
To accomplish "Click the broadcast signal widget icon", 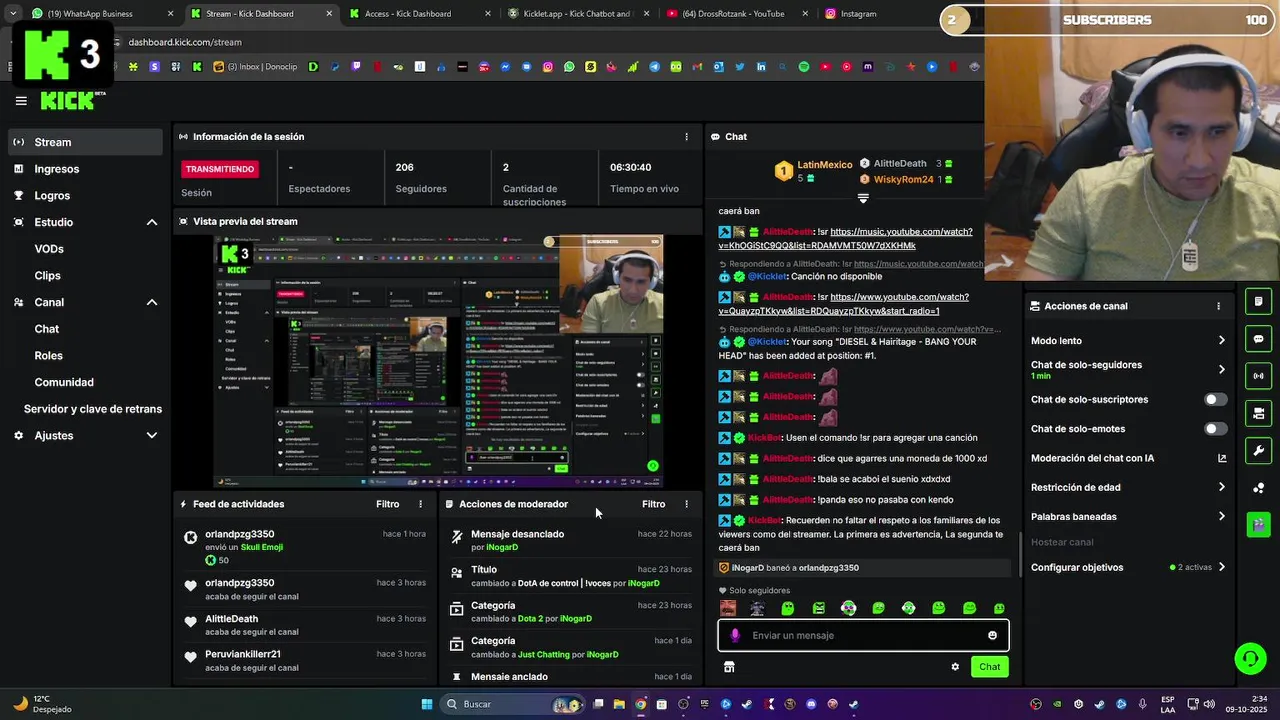I will click(1259, 376).
